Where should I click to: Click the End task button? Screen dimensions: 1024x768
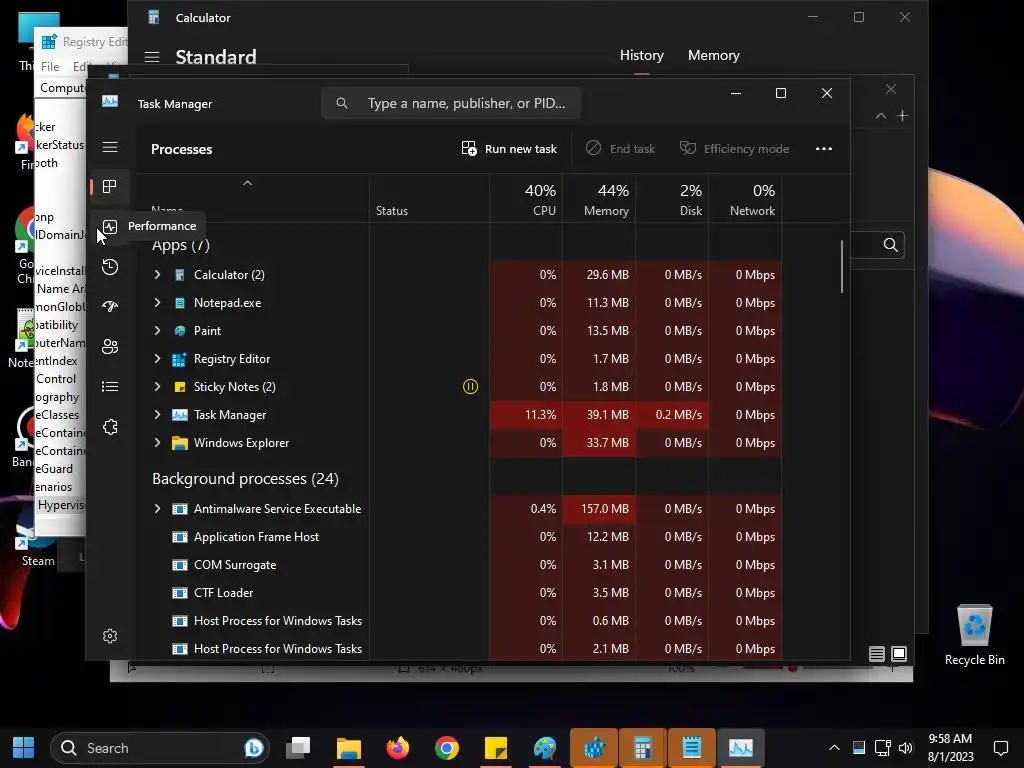[x=620, y=149]
